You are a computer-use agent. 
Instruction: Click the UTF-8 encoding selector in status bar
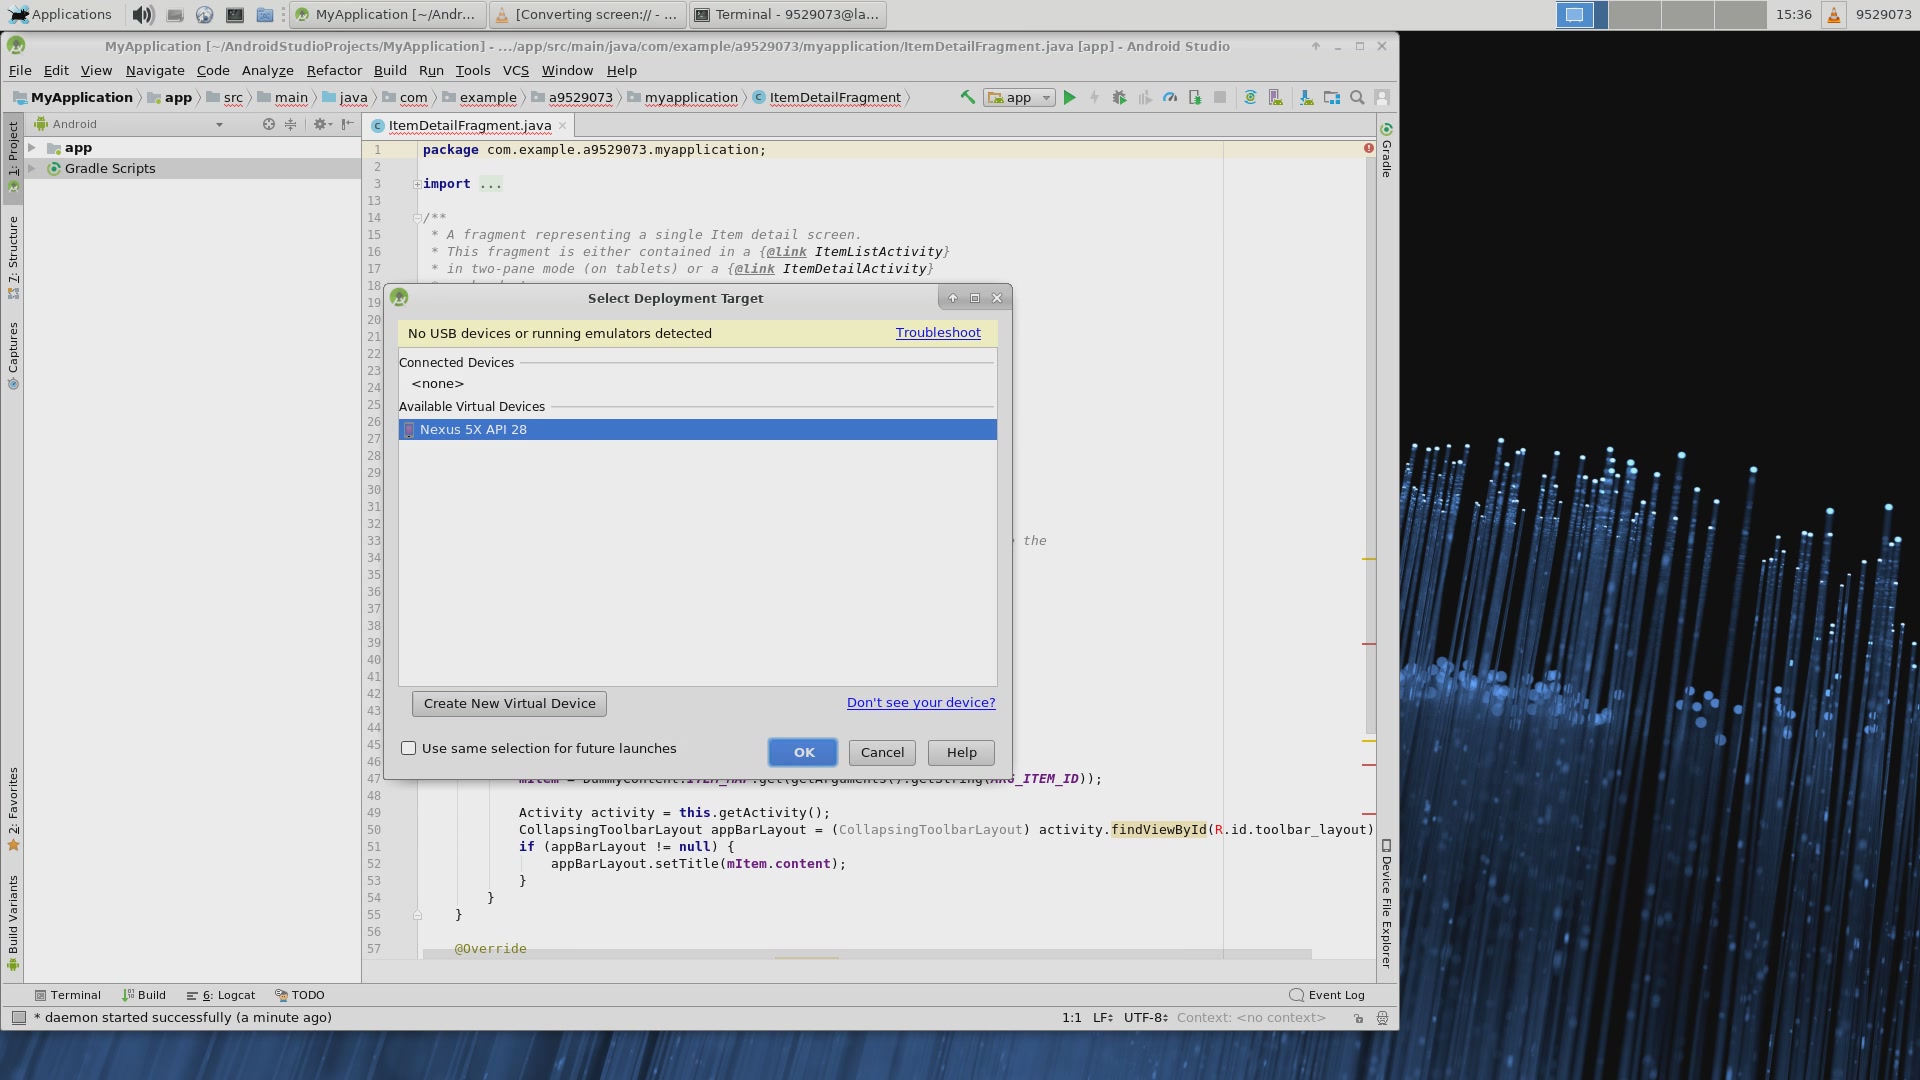tap(1145, 1018)
